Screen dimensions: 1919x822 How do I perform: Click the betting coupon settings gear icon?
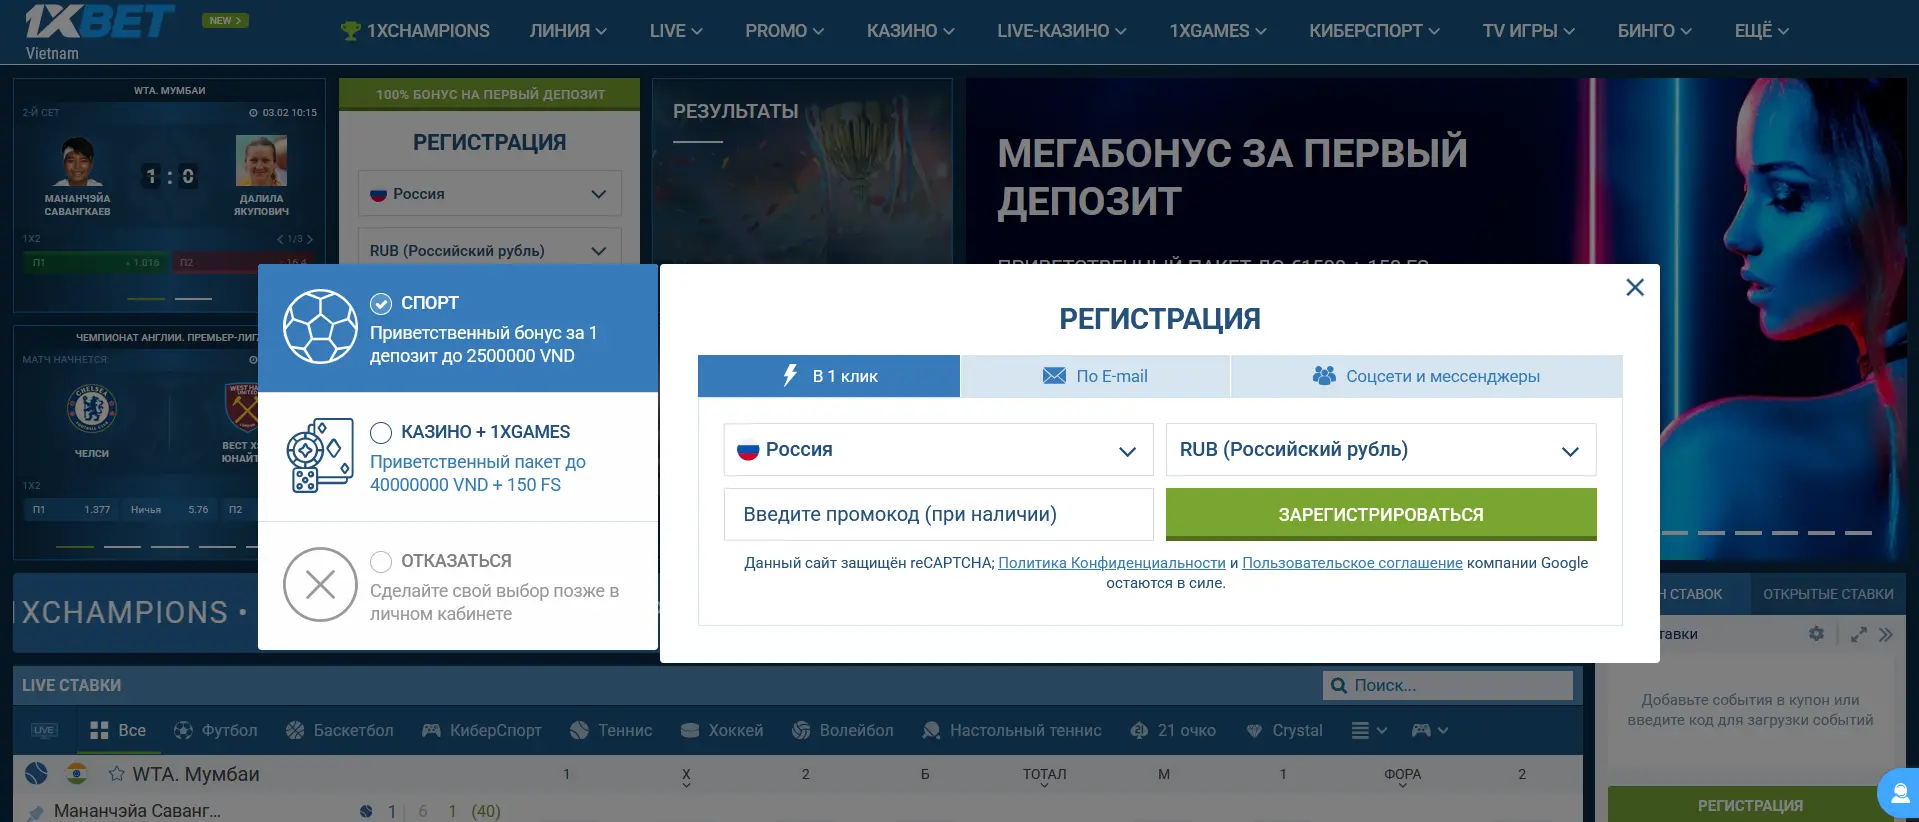[x=1816, y=634]
